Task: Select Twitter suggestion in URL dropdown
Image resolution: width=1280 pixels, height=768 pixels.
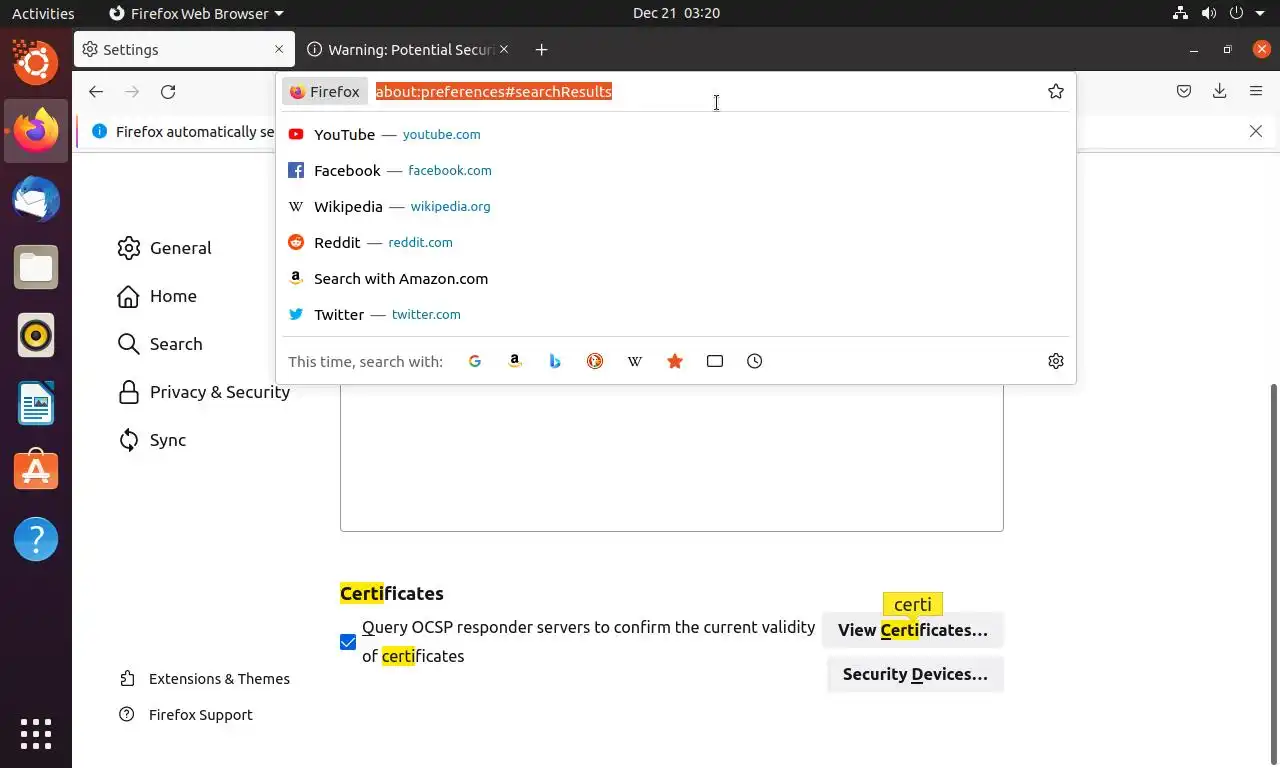Action: [676, 314]
